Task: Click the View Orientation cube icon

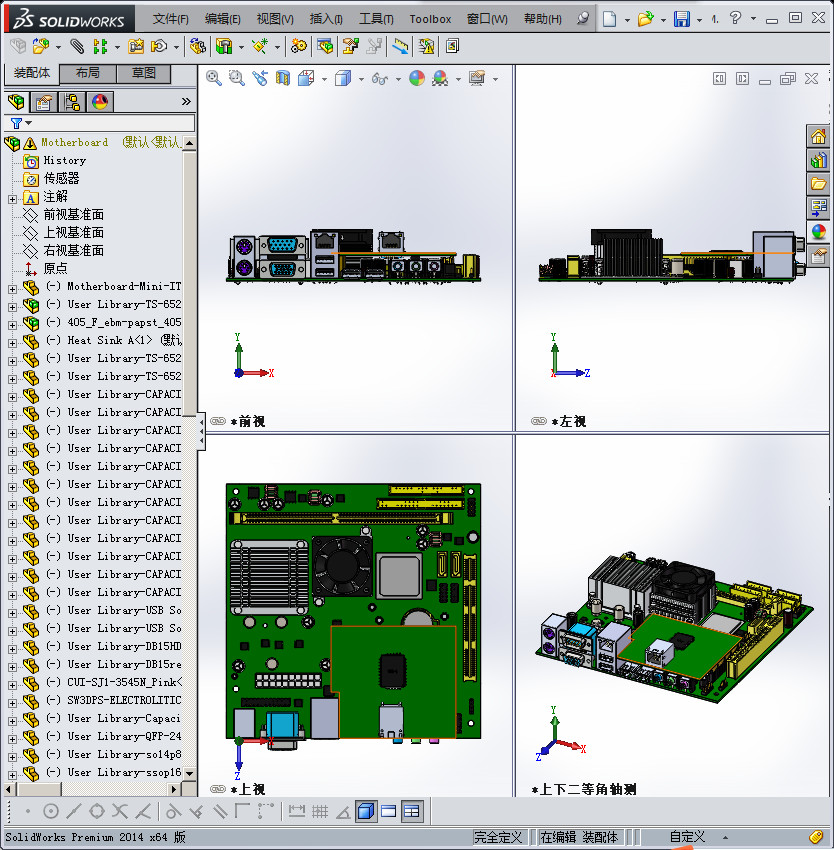Action: tap(306, 79)
